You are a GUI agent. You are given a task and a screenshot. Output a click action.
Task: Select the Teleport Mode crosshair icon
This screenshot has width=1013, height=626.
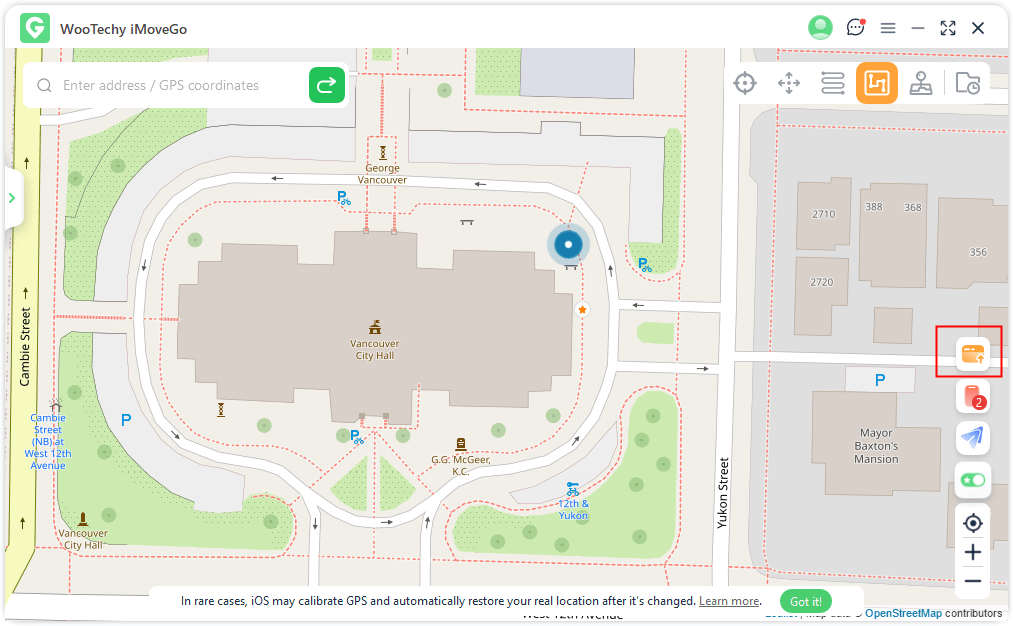pyautogui.click(x=745, y=83)
